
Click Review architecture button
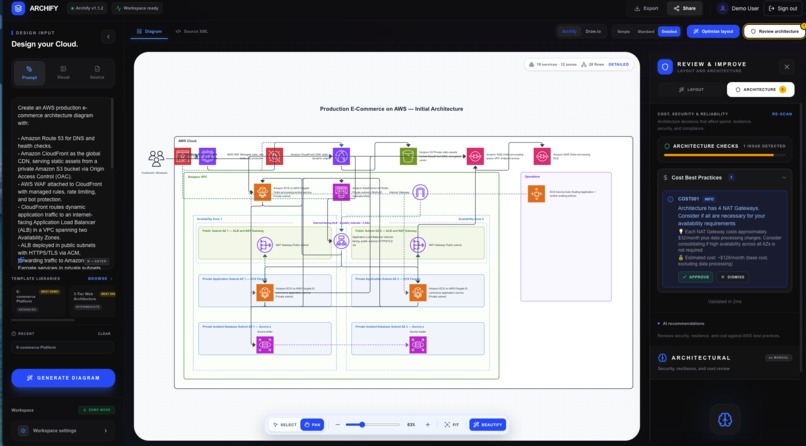coord(774,31)
